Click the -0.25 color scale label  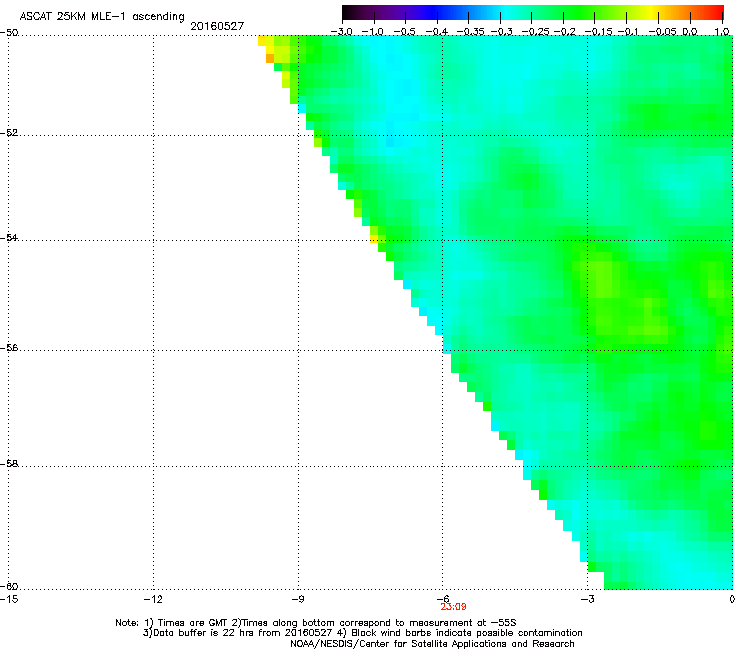click(535, 31)
